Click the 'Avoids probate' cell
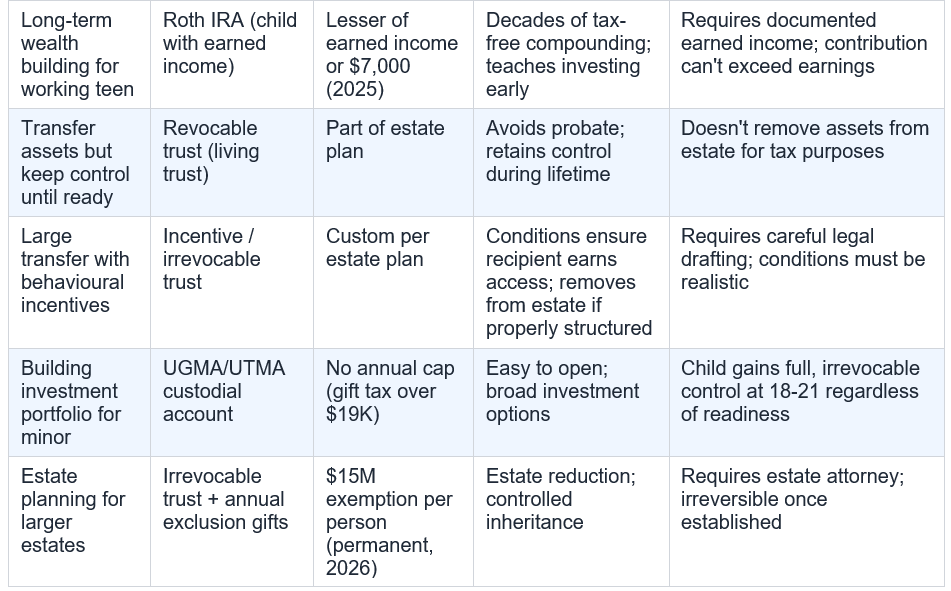This screenshot has height=591, width=951. coord(571,163)
